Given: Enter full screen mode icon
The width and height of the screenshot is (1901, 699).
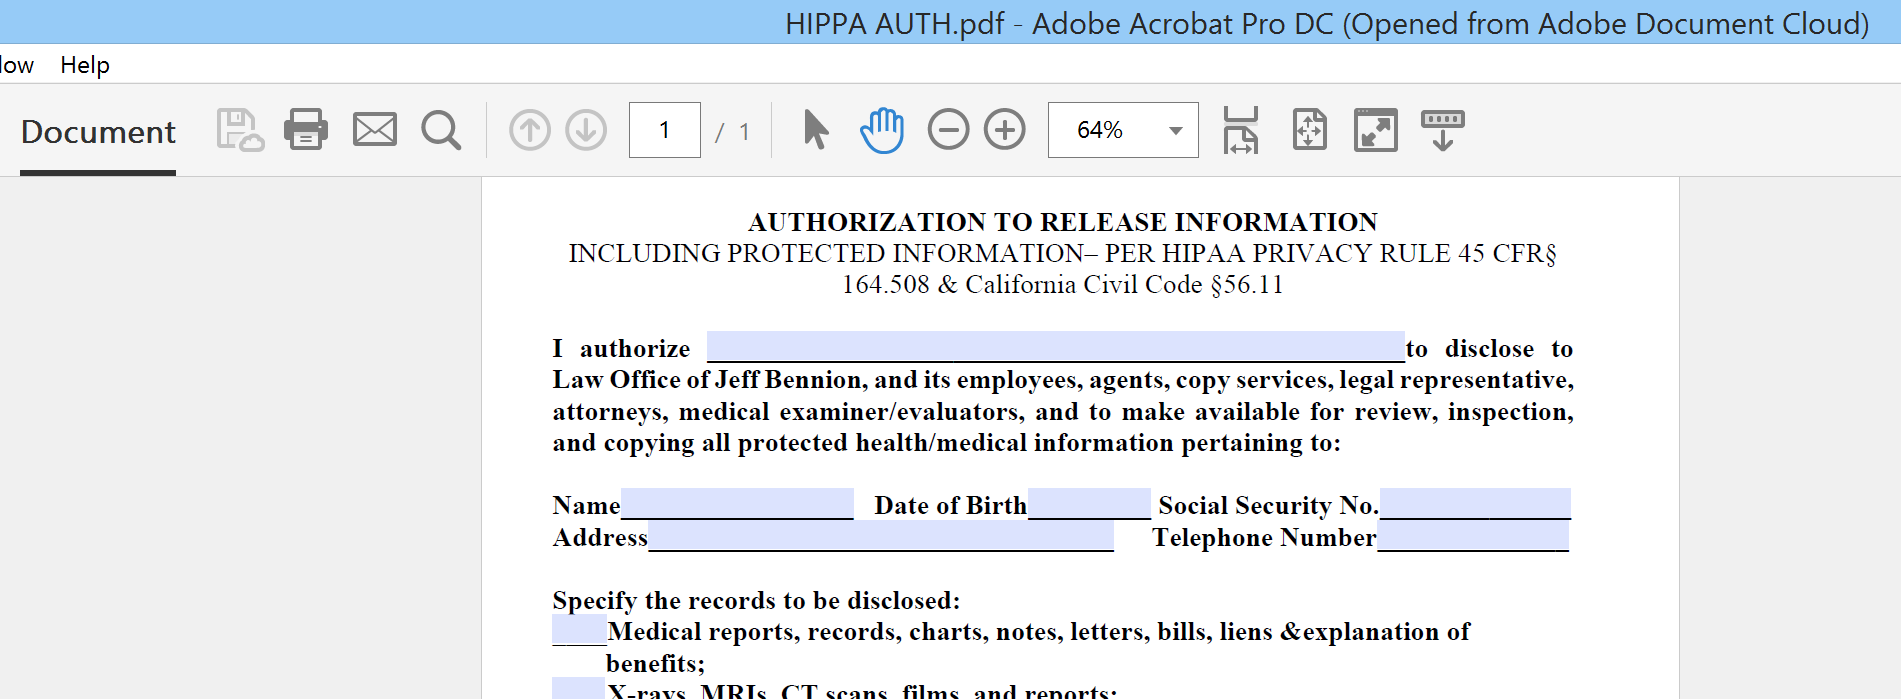Looking at the screenshot, I should coord(1376,130).
